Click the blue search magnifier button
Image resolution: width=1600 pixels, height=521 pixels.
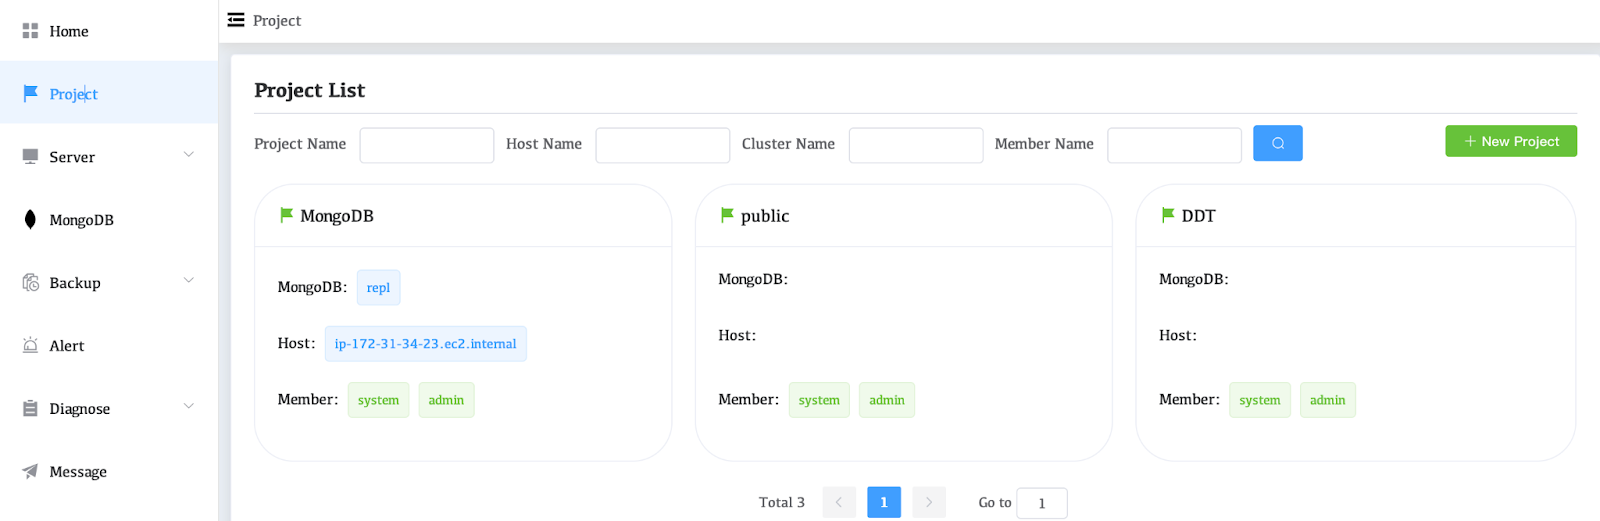pos(1277,143)
